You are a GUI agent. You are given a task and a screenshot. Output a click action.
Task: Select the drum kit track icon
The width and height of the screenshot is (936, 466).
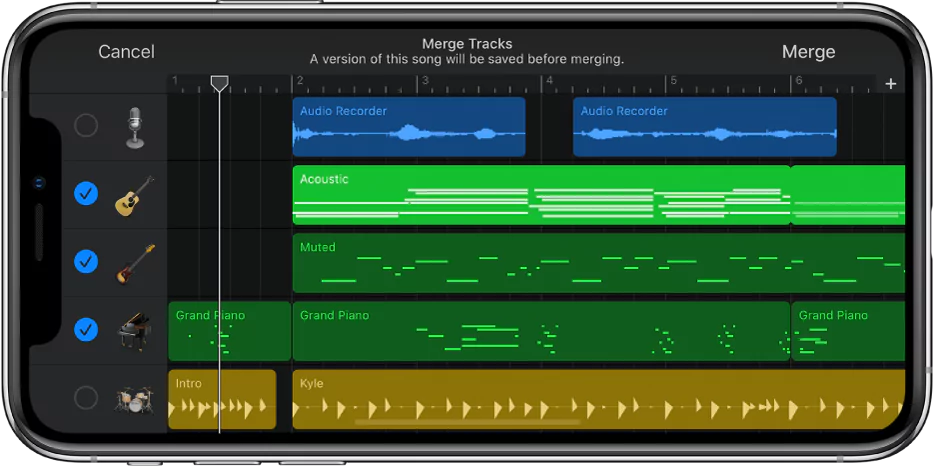134,399
